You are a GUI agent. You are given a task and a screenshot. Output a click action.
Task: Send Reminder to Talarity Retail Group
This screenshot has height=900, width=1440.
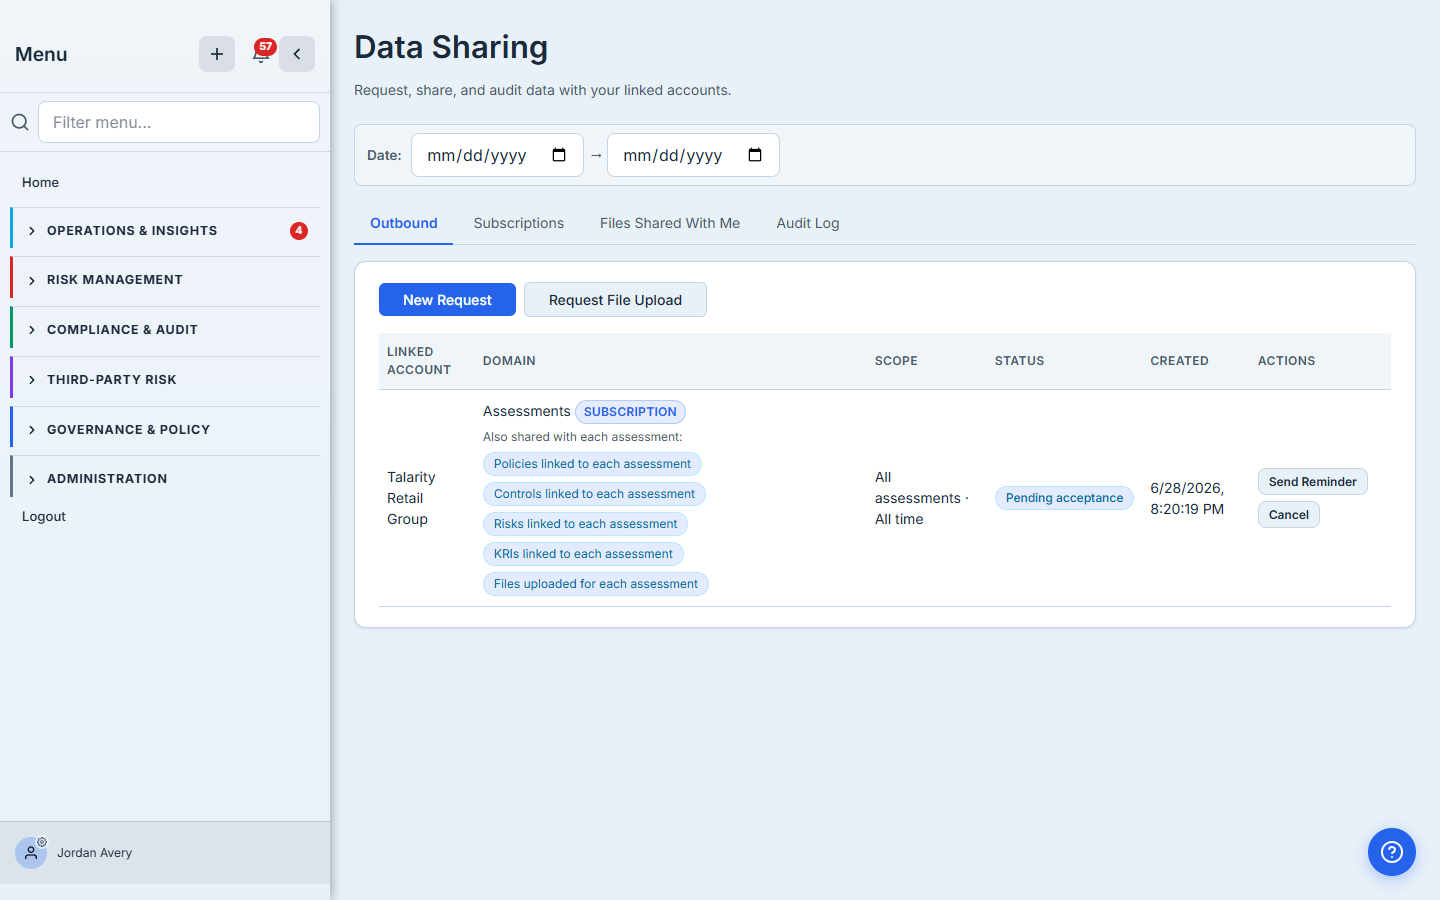[x=1312, y=482]
